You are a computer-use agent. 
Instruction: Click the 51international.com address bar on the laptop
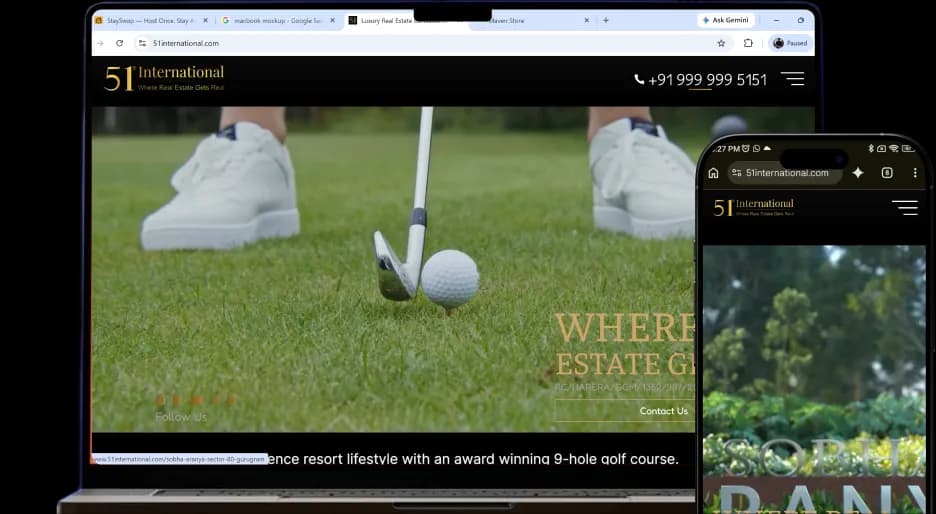click(418, 43)
